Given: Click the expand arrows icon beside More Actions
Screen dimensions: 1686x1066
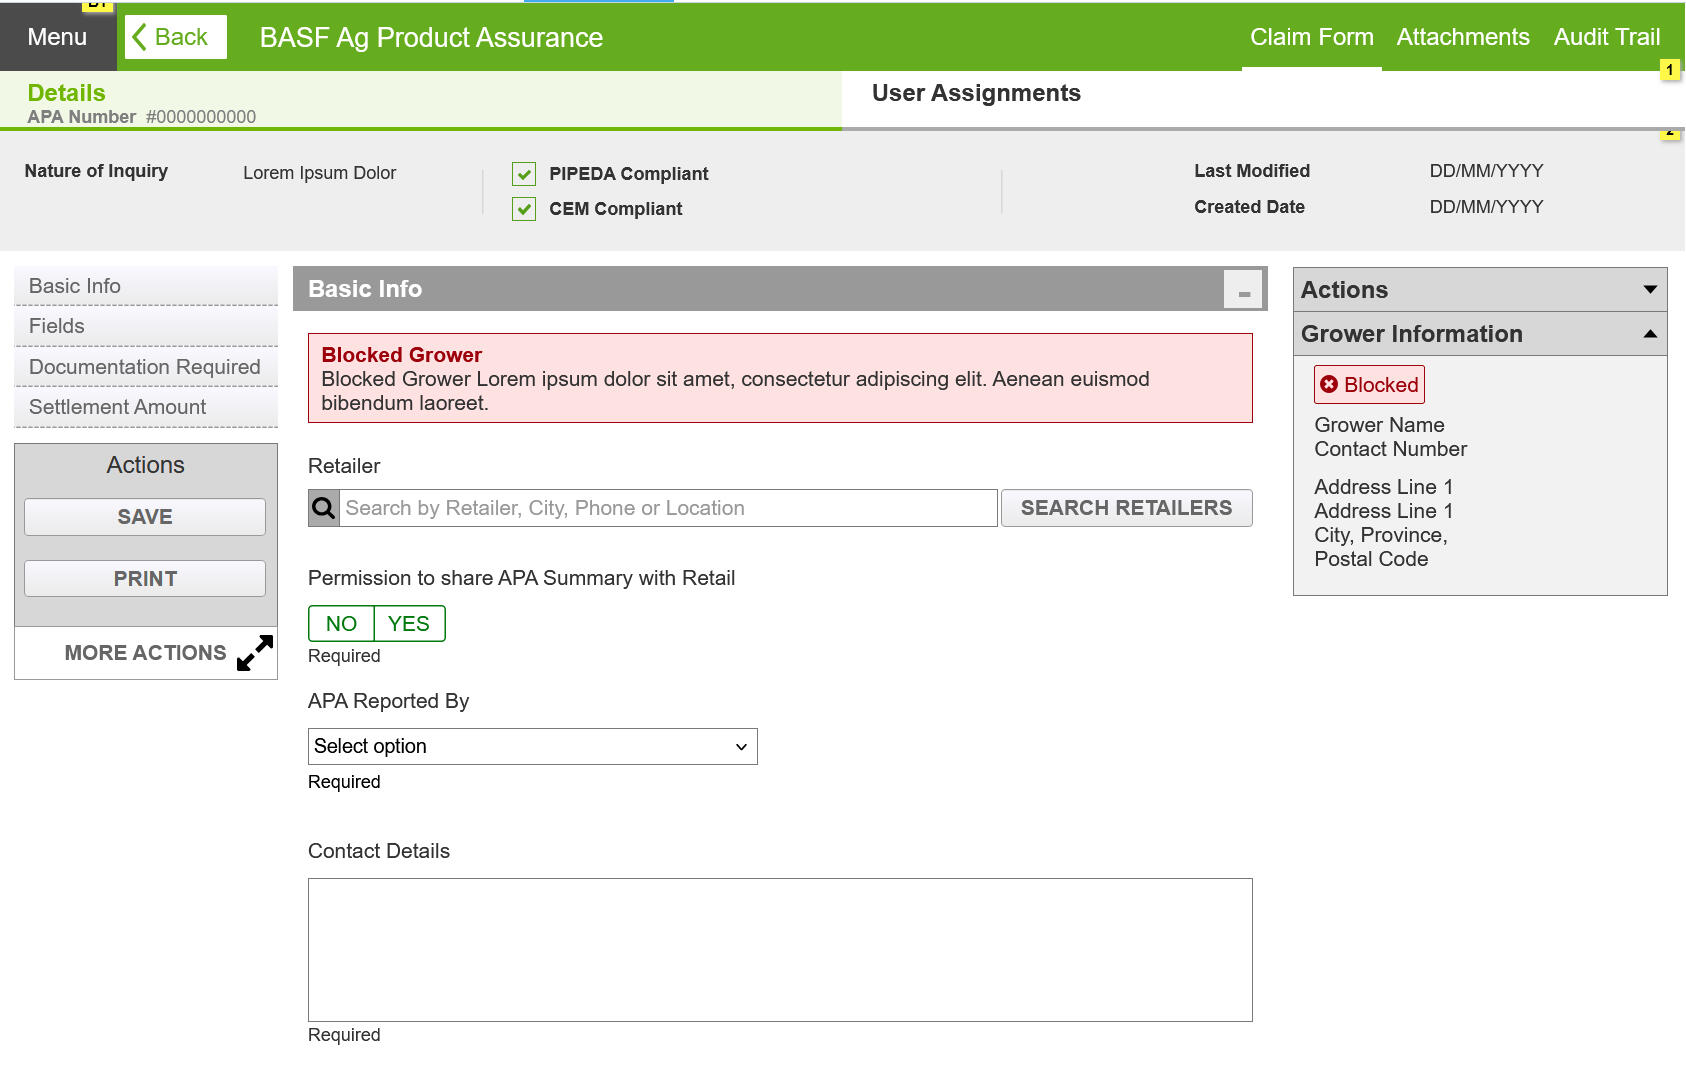Looking at the screenshot, I should coord(255,653).
